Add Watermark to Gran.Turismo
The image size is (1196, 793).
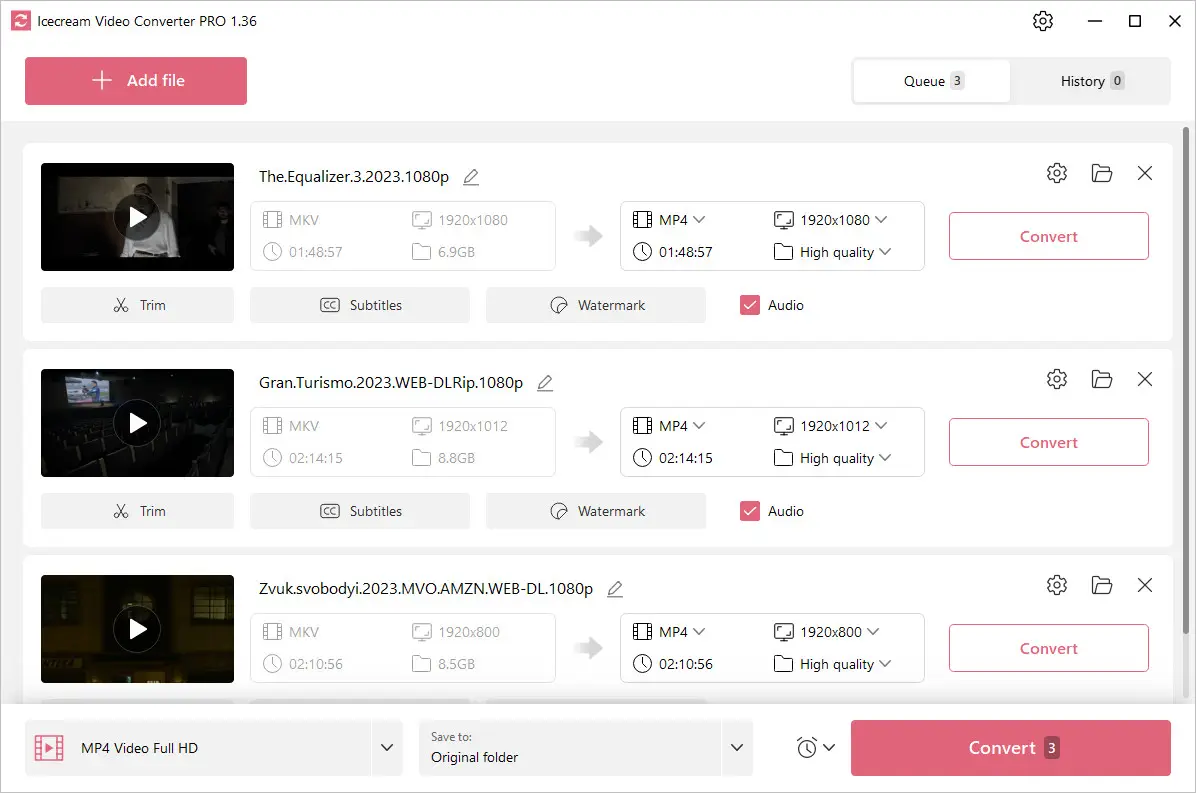pos(596,511)
